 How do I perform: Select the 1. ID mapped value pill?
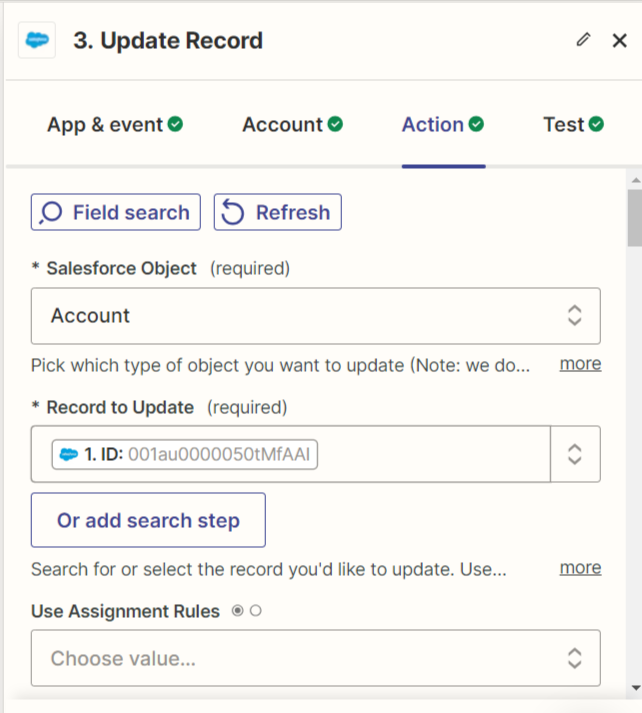[185, 454]
